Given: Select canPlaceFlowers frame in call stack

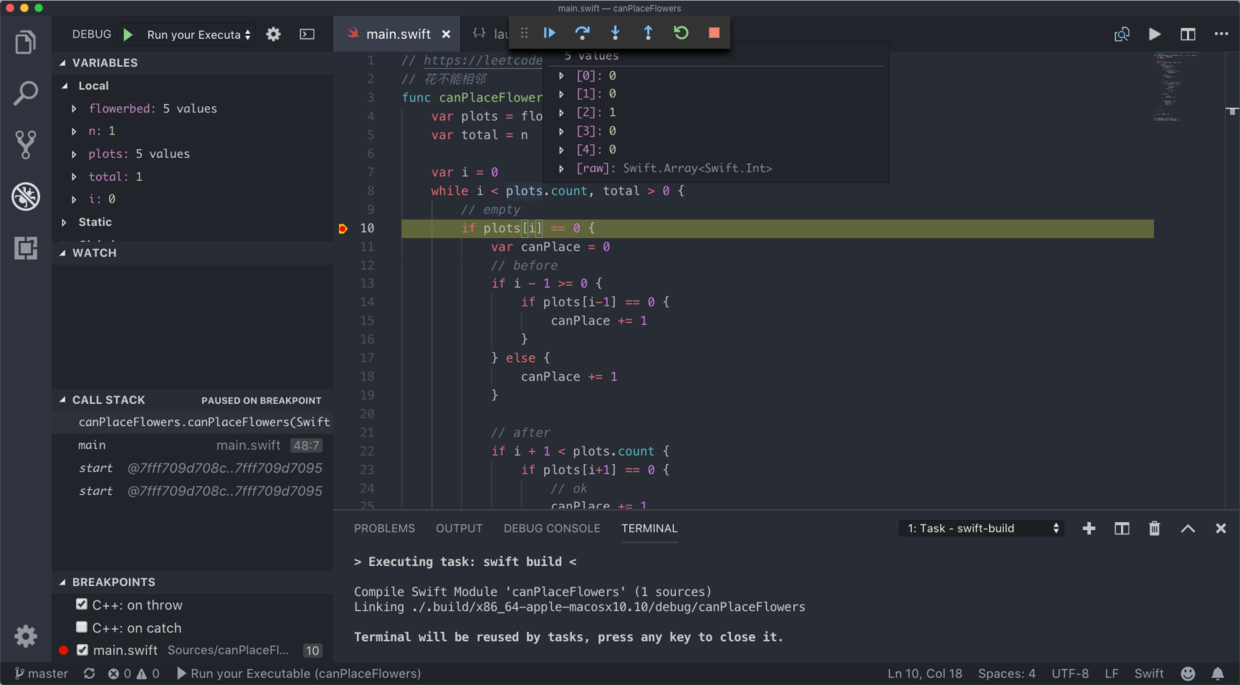Looking at the screenshot, I should click(193, 422).
